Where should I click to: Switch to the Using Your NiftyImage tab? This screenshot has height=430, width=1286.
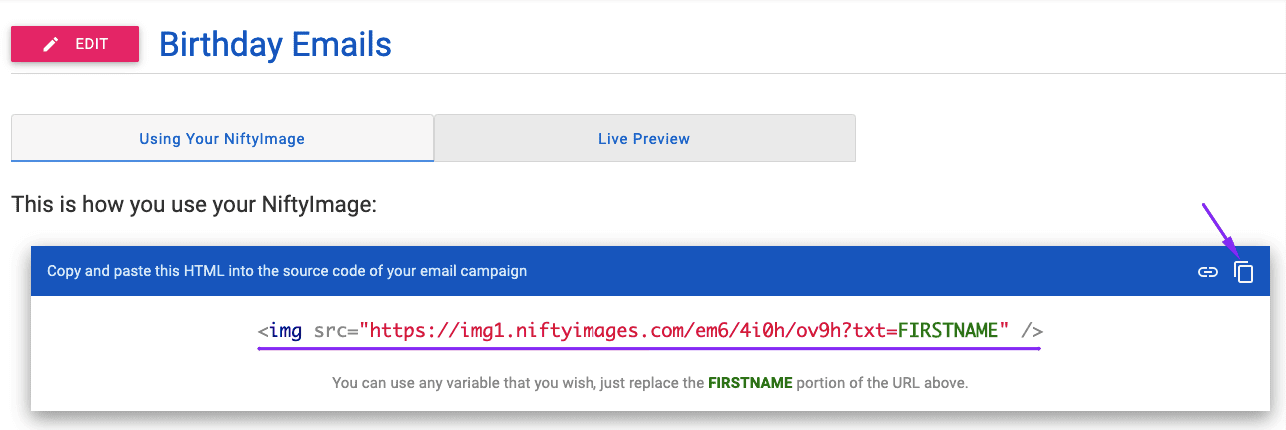pyautogui.click(x=222, y=138)
